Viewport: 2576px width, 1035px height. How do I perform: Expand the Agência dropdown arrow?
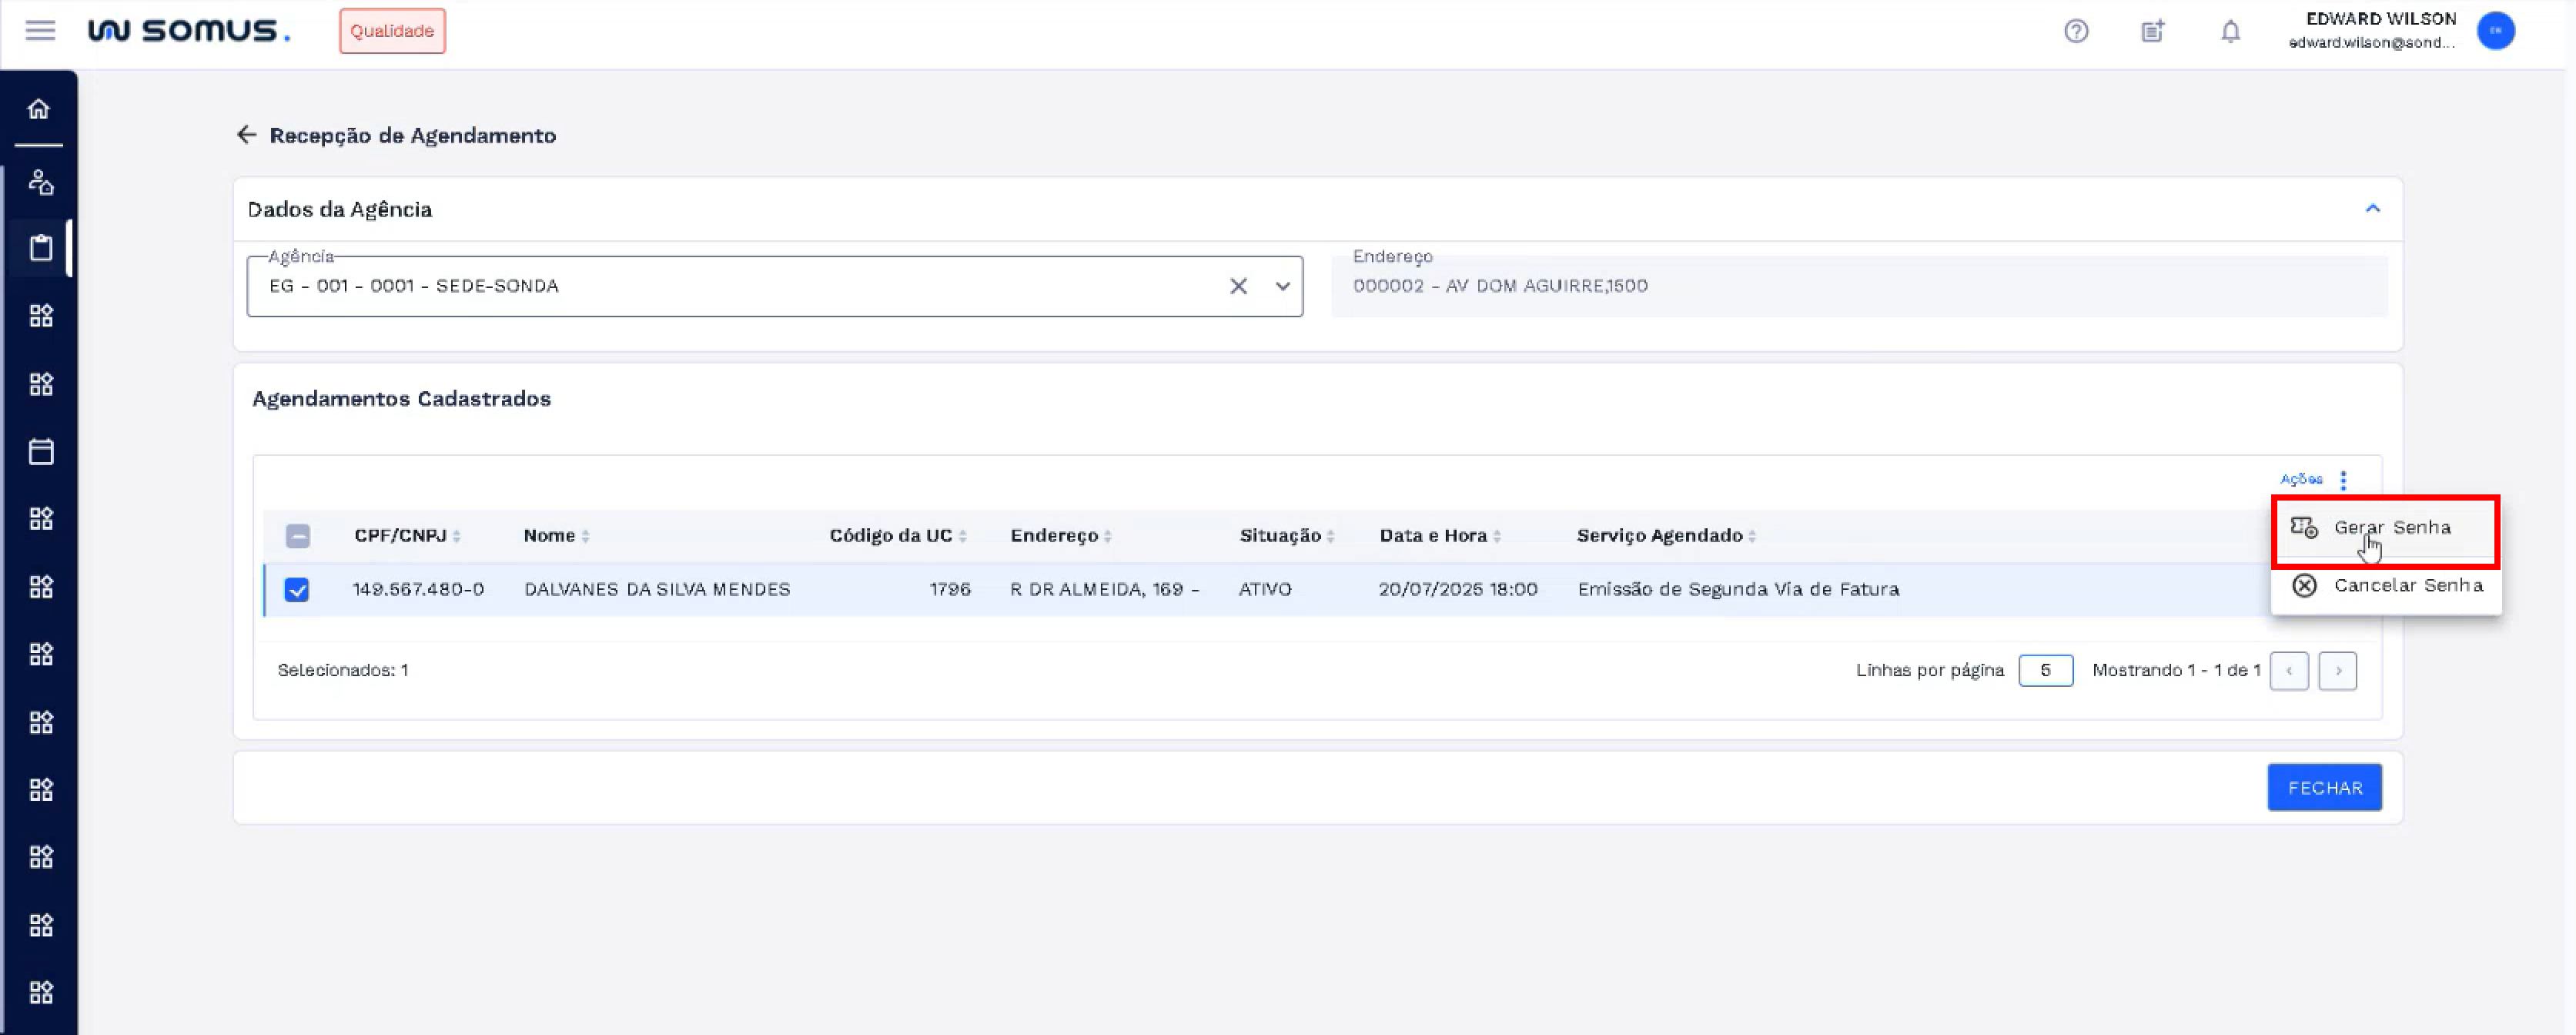(1282, 287)
